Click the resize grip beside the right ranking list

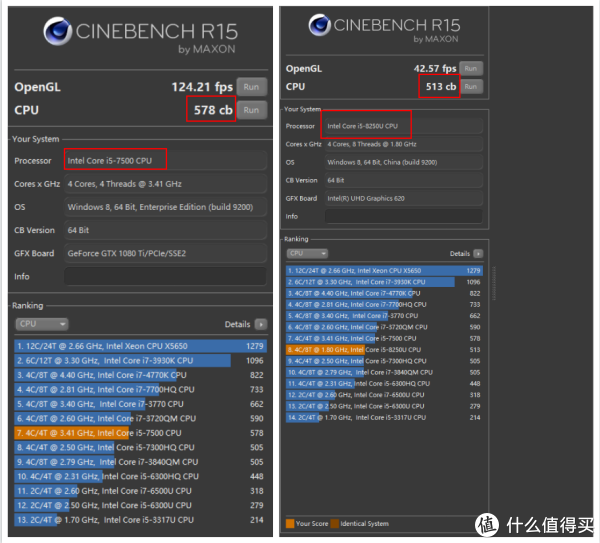click(494, 283)
